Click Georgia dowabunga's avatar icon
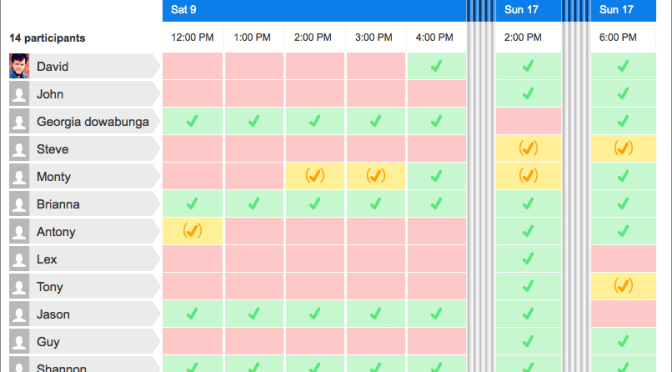Image resolution: width=672 pixels, height=372 pixels. (19, 121)
